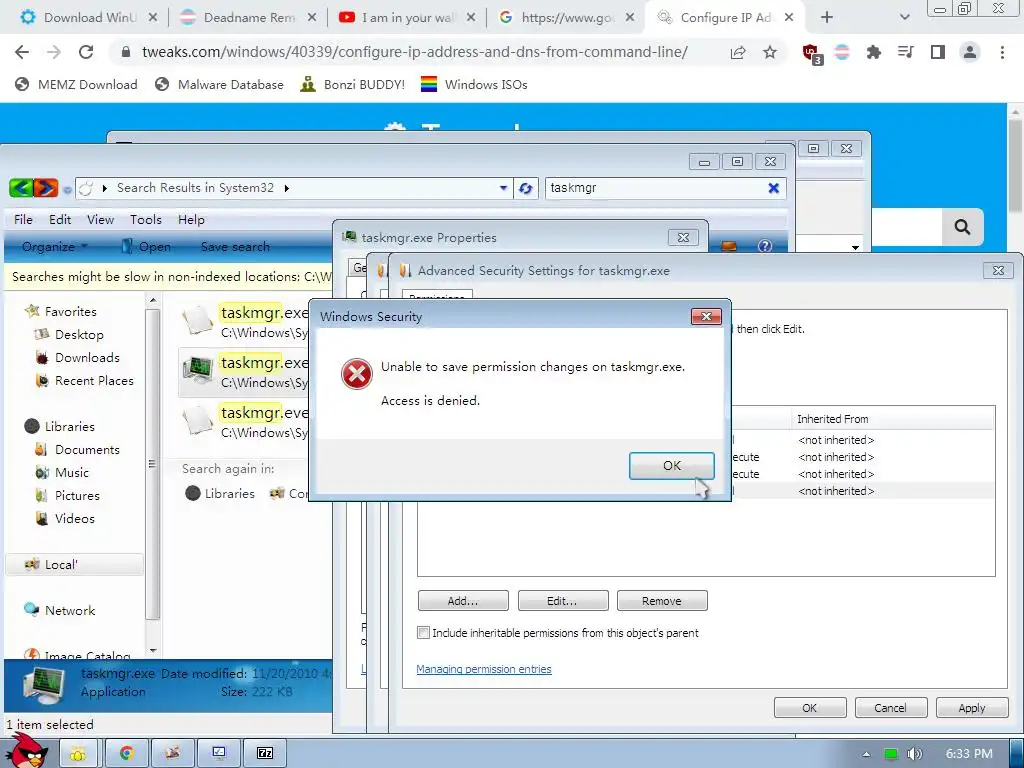Open the View menu in Explorer

tap(101, 219)
